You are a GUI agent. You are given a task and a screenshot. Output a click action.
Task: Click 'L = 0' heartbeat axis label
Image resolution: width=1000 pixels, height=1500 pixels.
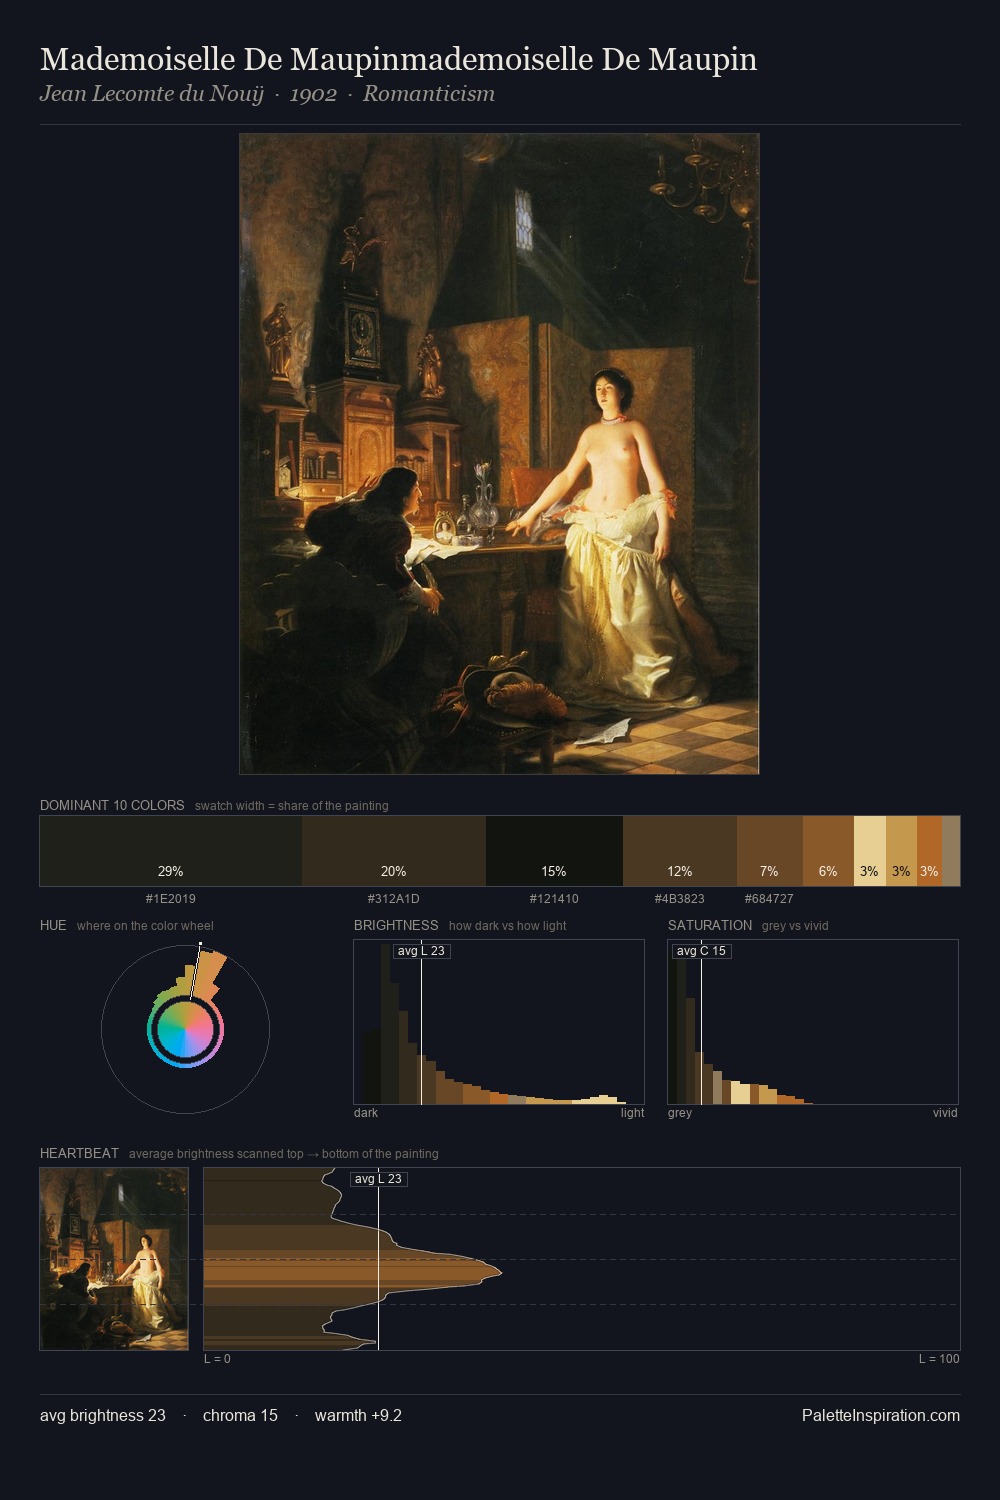(x=217, y=1359)
